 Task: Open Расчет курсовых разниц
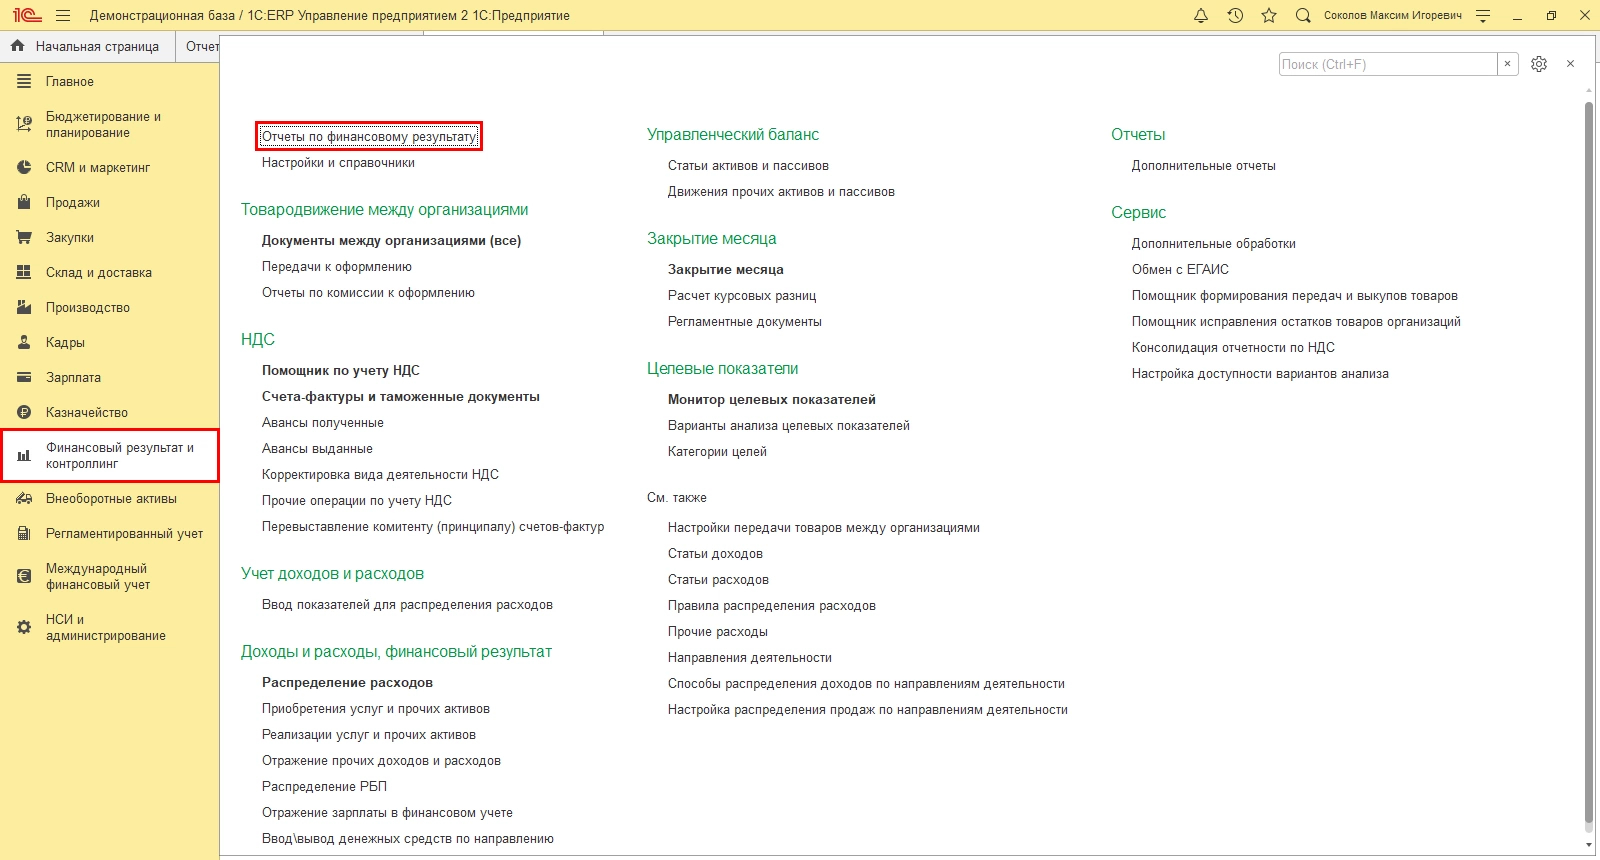tap(742, 296)
